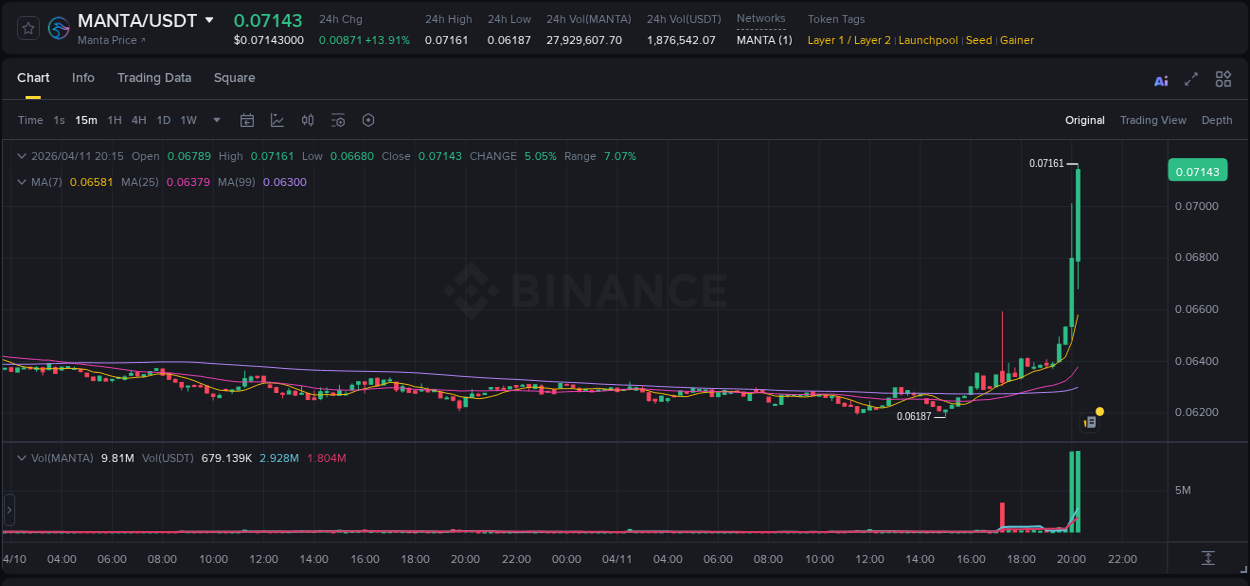Open the MANTA/USDT pair selector dropdown
Screen dimensions: 1250x586
coord(209,20)
